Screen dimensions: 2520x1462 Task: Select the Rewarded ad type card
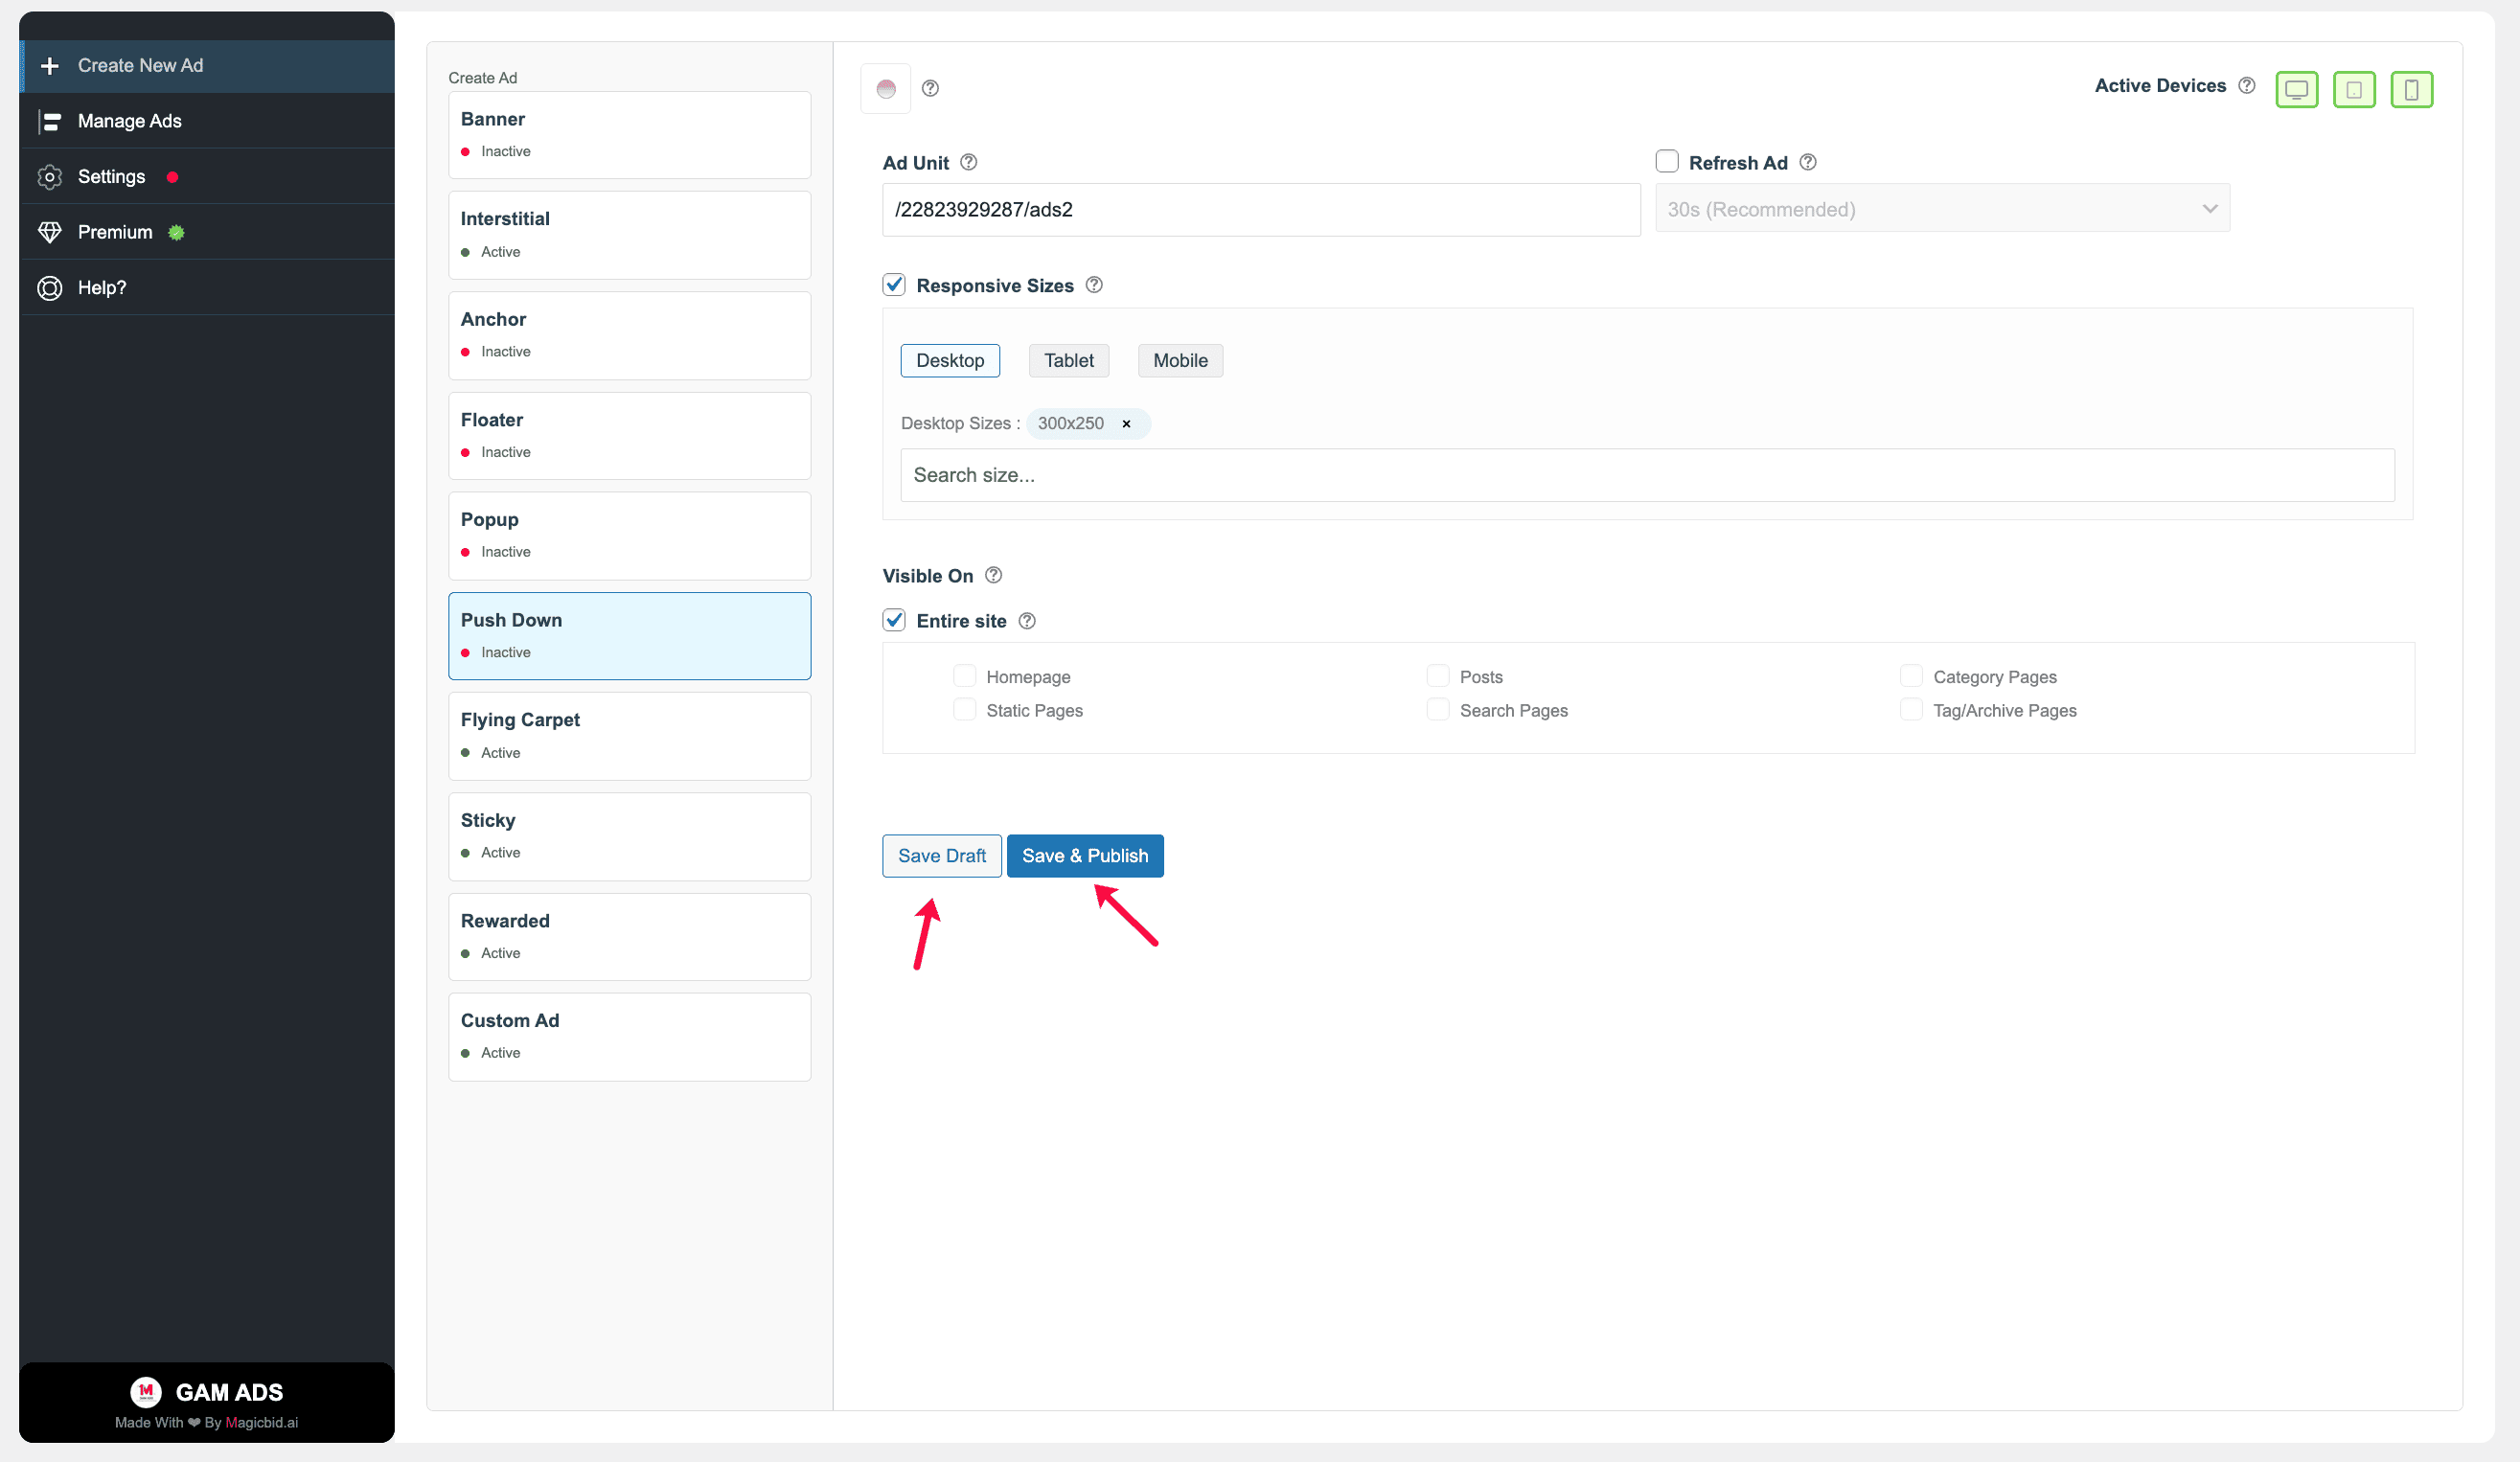[x=630, y=937]
